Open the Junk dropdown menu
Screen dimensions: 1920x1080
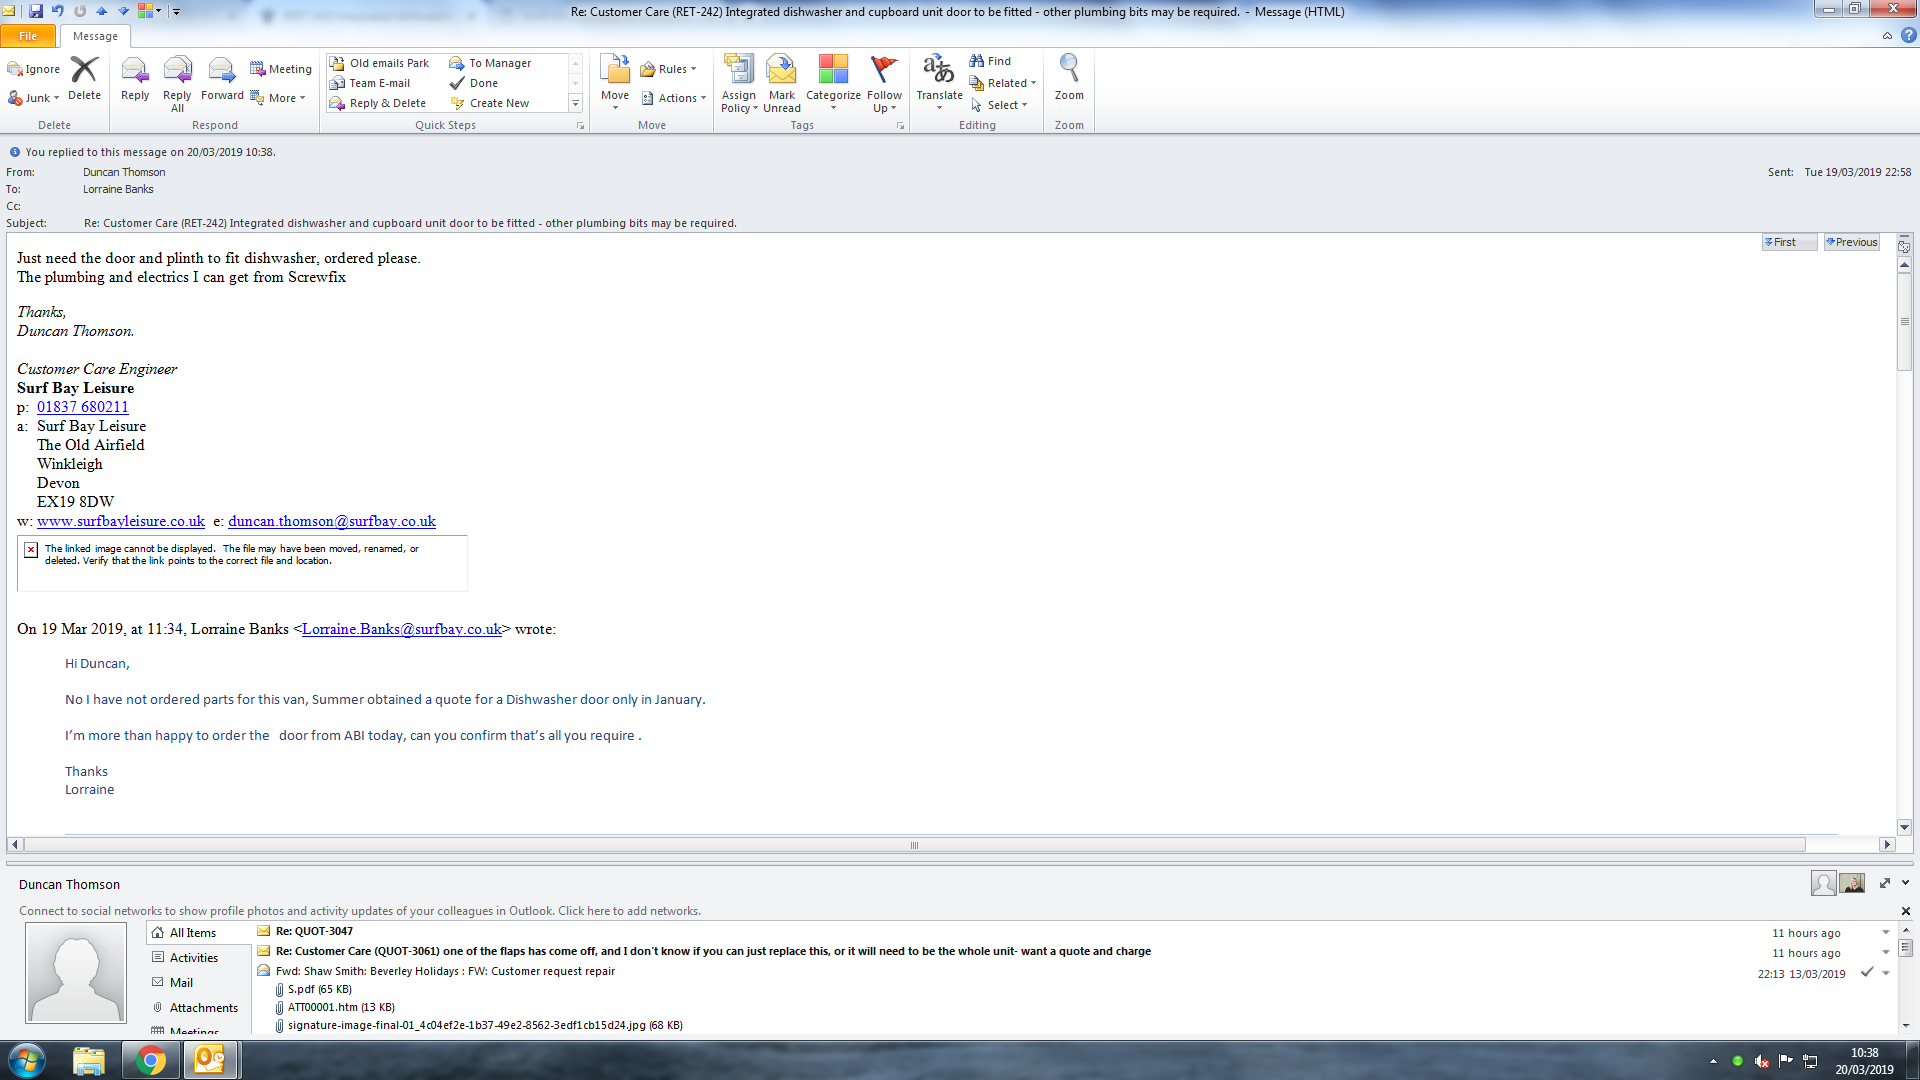[x=38, y=98]
